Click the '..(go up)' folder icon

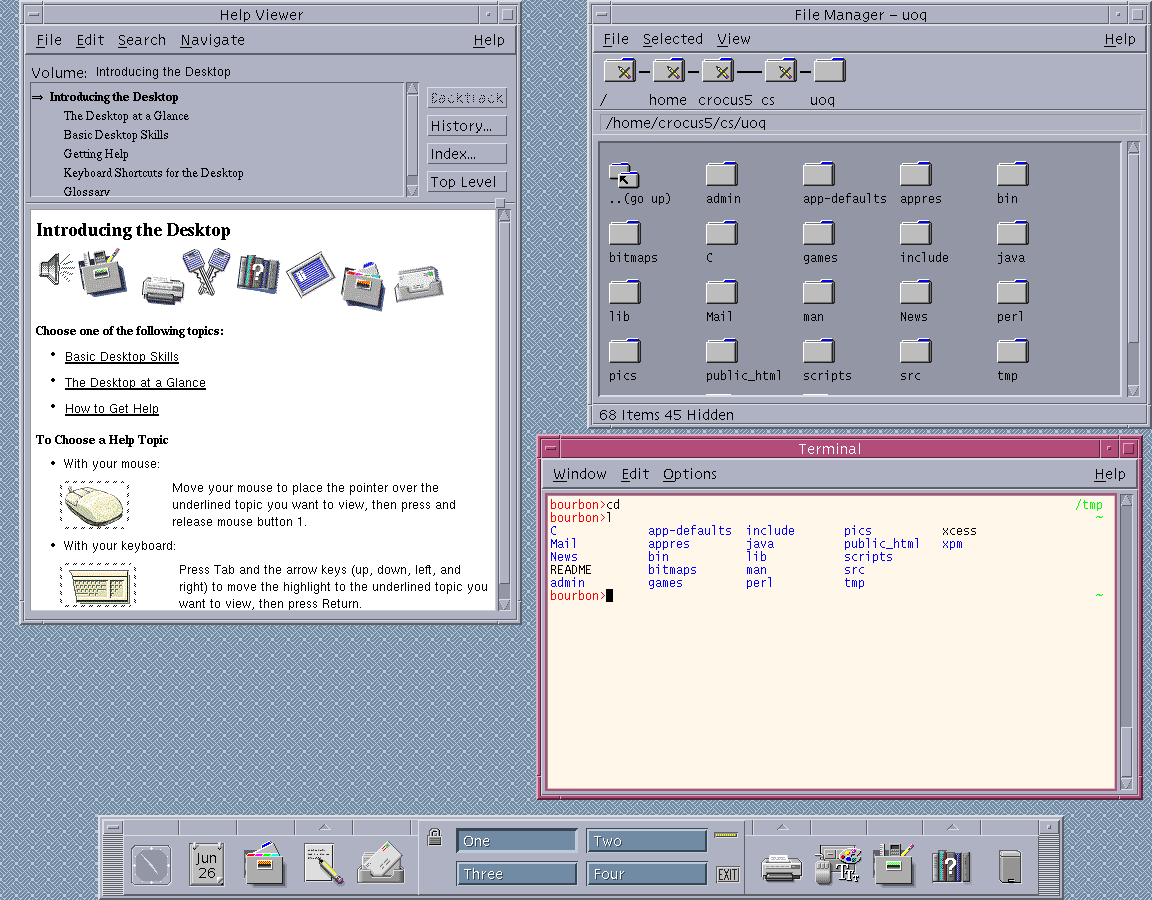624,175
